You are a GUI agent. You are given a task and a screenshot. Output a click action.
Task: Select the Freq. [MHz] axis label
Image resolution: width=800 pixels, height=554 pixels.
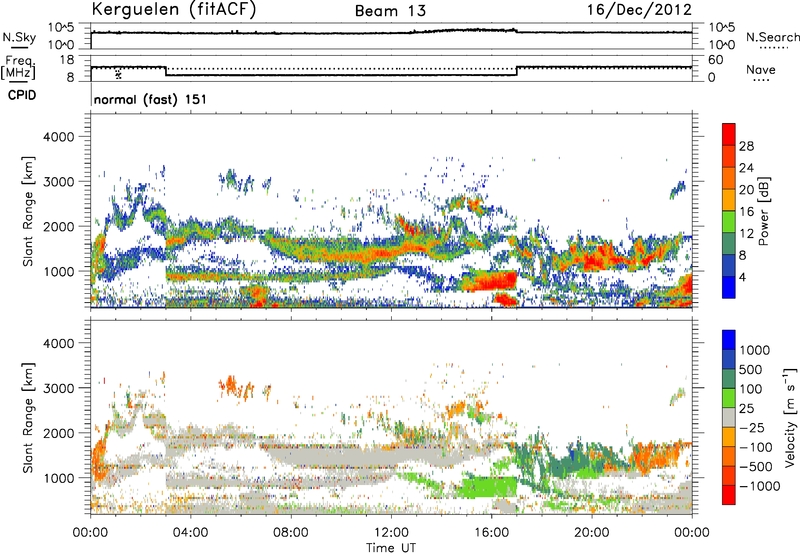pyautogui.click(x=18, y=68)
